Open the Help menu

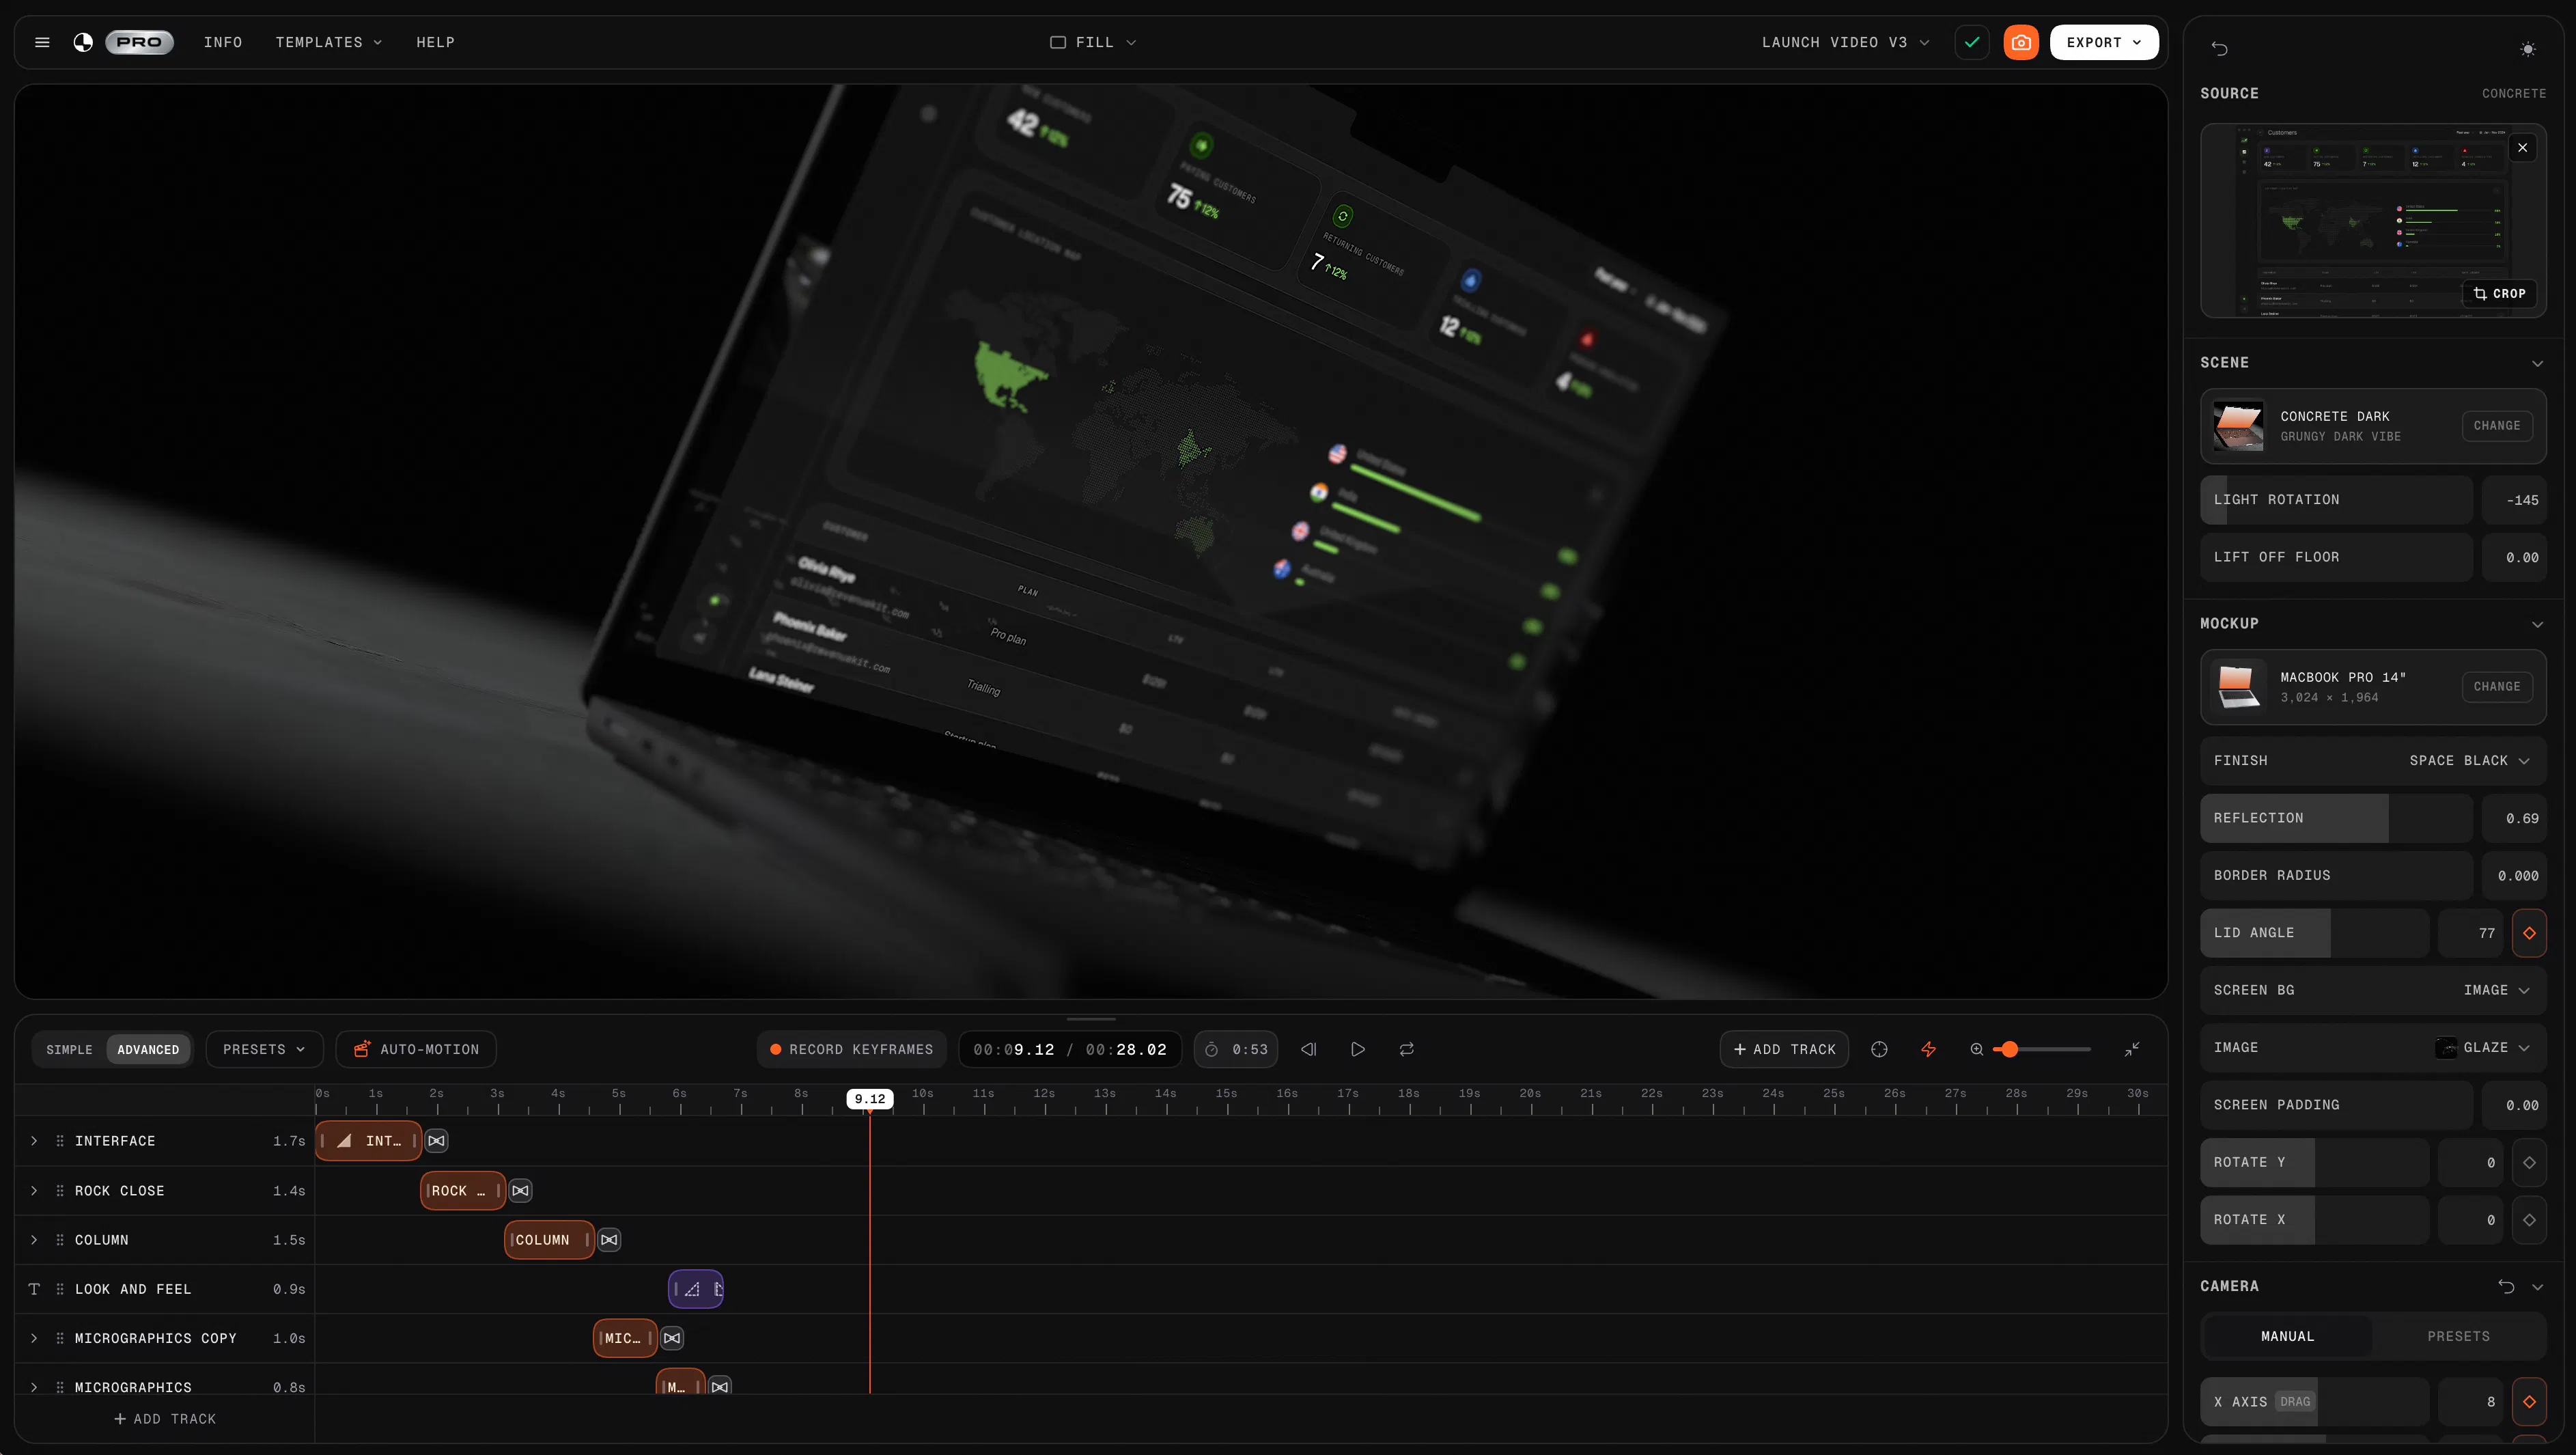[x=435, y=42]
